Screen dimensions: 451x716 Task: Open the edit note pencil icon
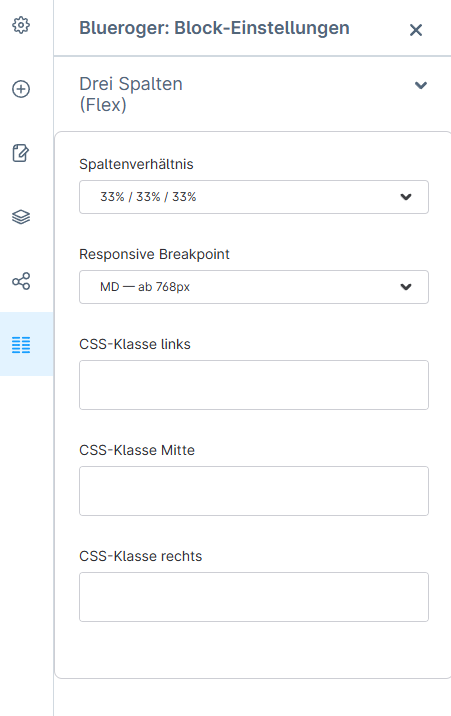(x=21, y=153)
